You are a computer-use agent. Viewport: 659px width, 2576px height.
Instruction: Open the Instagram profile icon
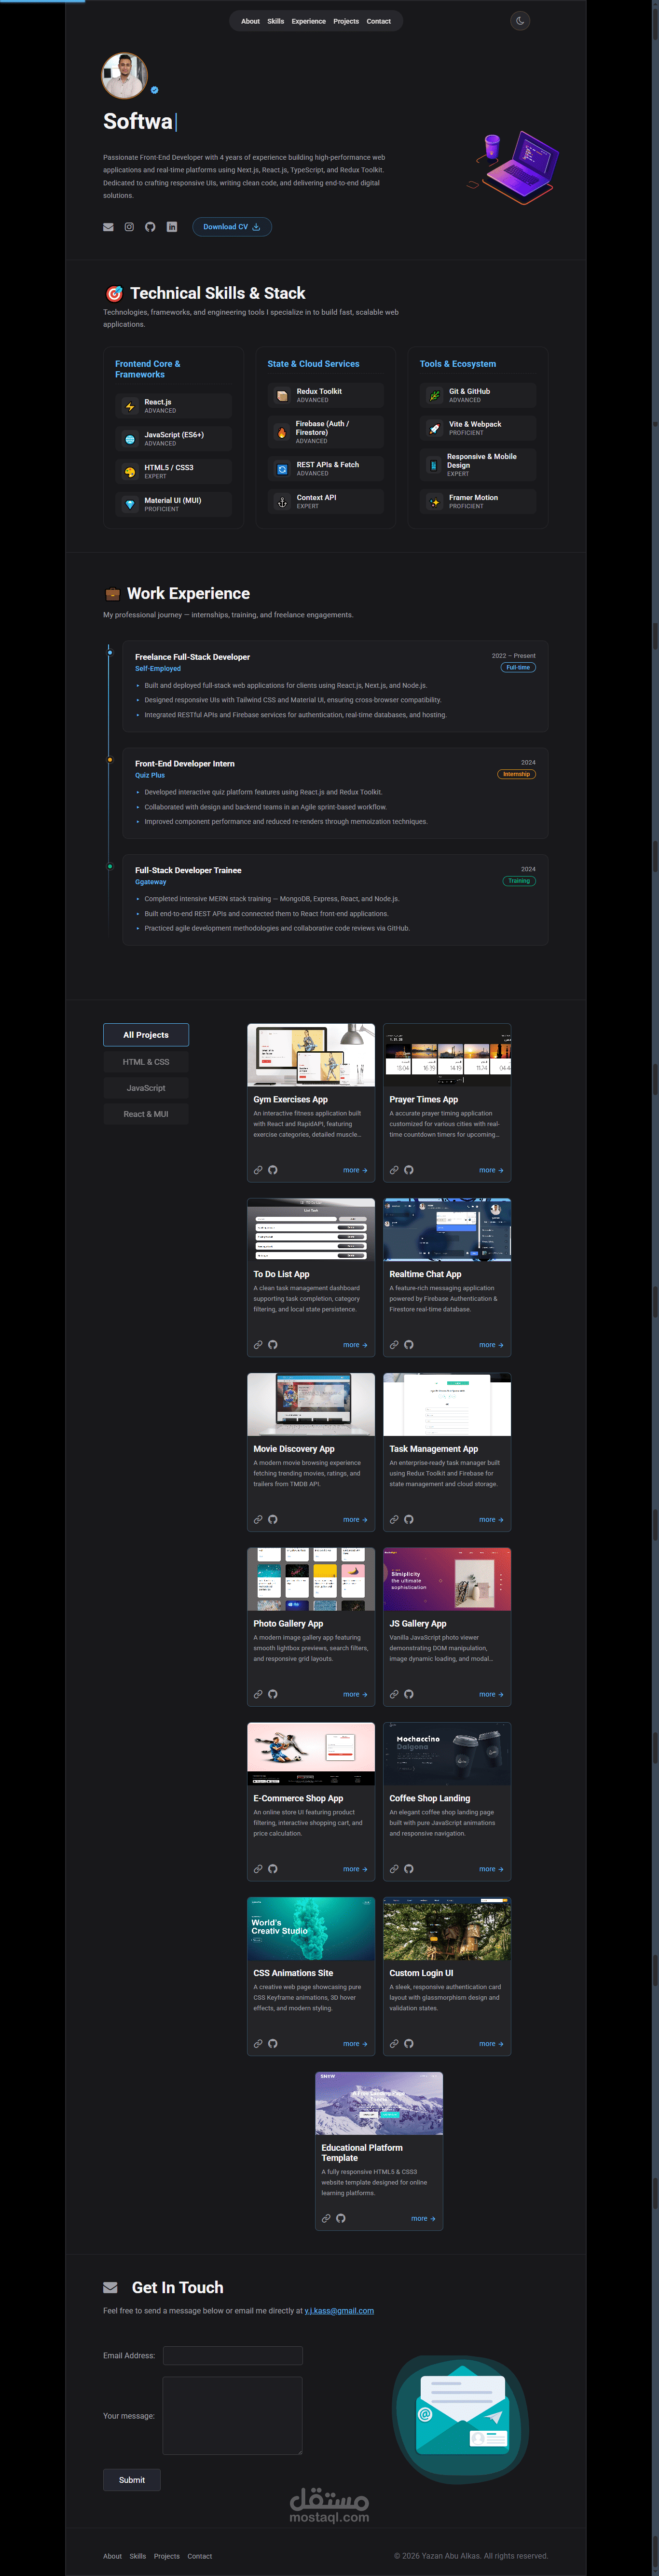[129, 227]
